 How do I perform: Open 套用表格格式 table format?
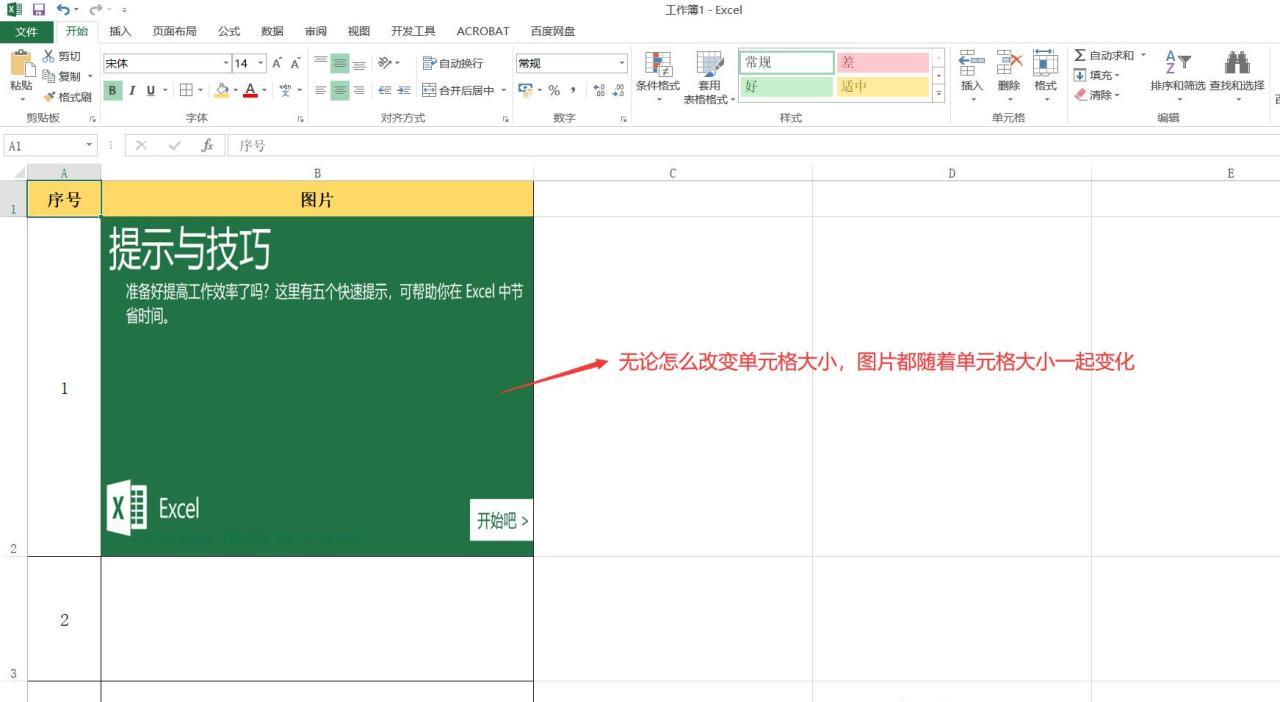(x=709, y=76)
